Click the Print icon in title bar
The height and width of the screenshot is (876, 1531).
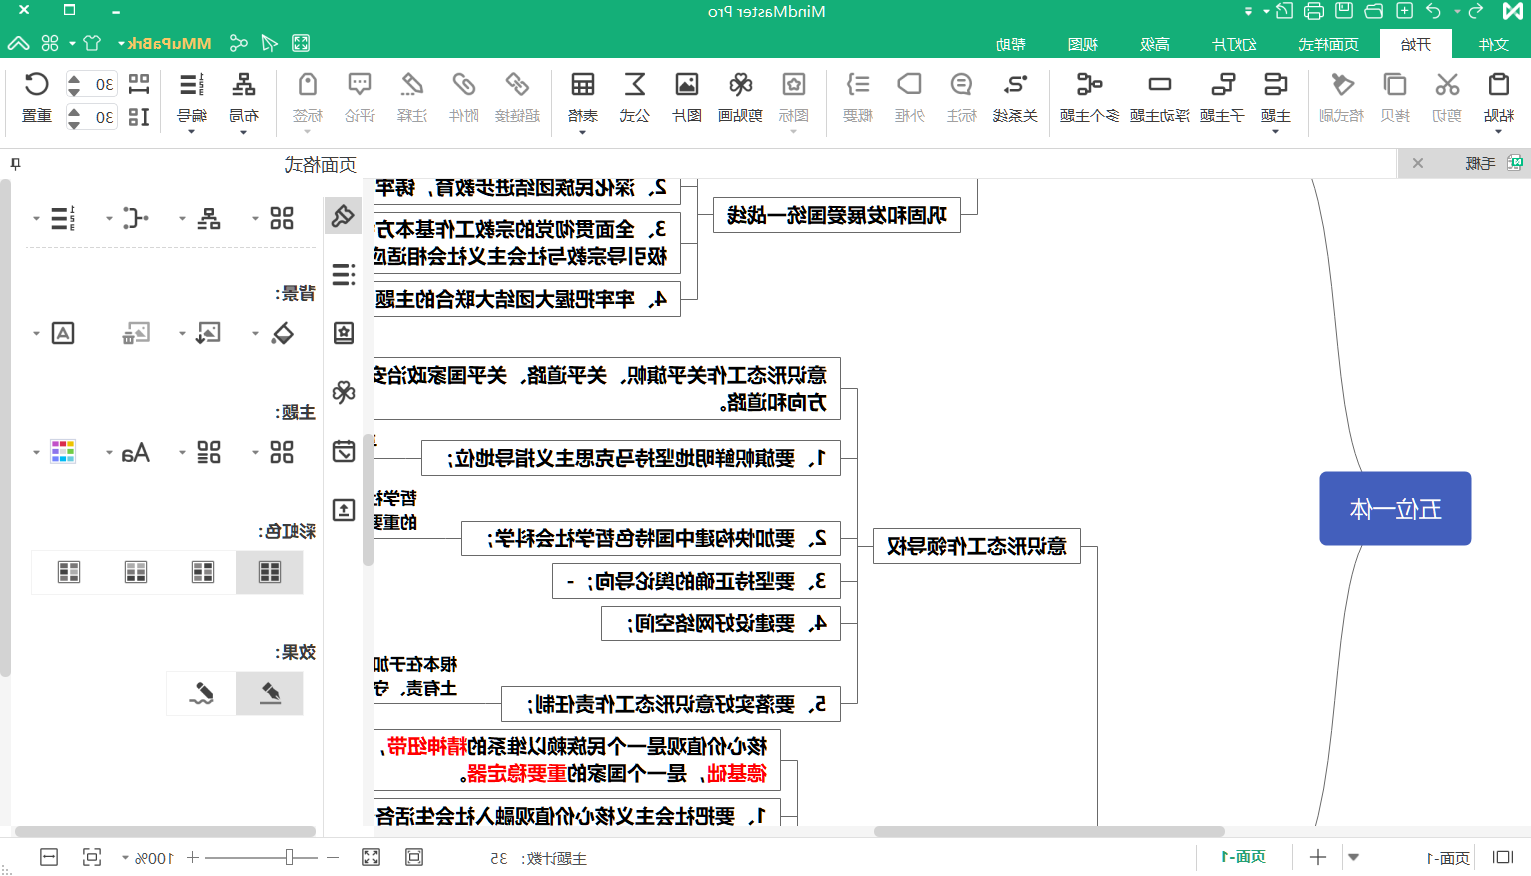(1314, 12)
